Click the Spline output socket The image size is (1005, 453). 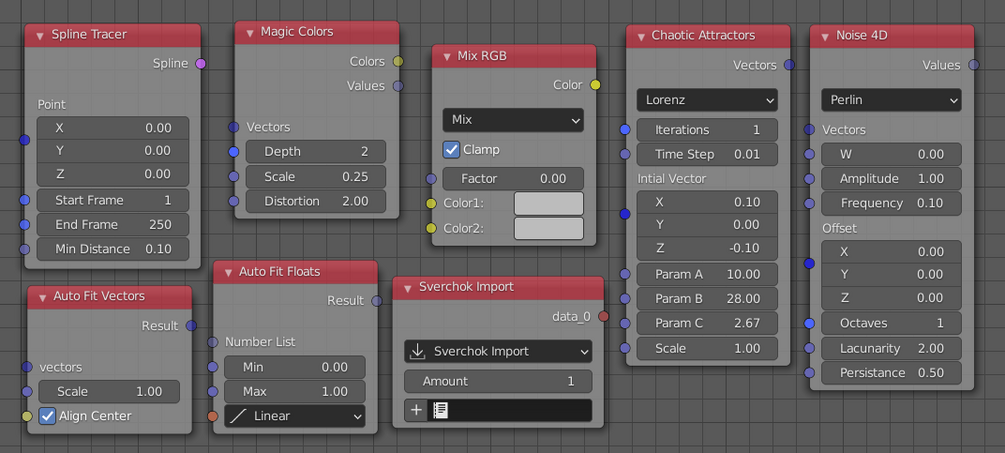201,63
